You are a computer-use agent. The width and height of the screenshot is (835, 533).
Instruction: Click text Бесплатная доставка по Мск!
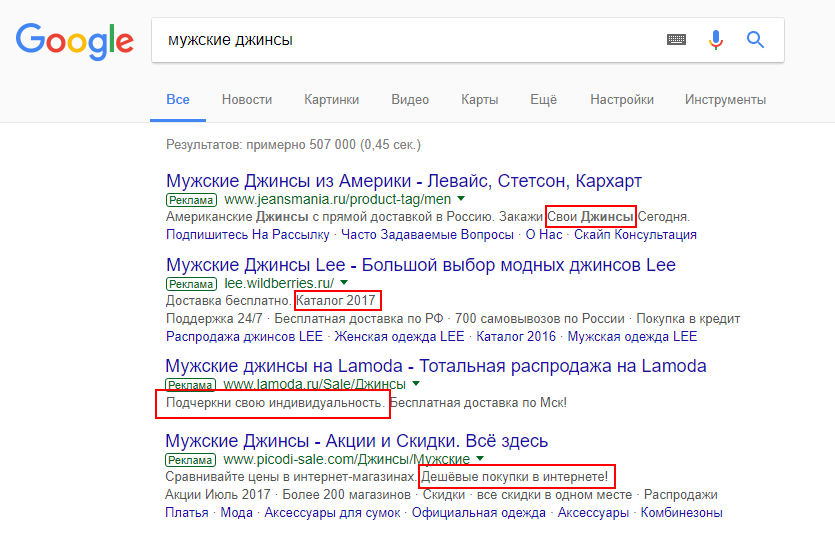478,403
